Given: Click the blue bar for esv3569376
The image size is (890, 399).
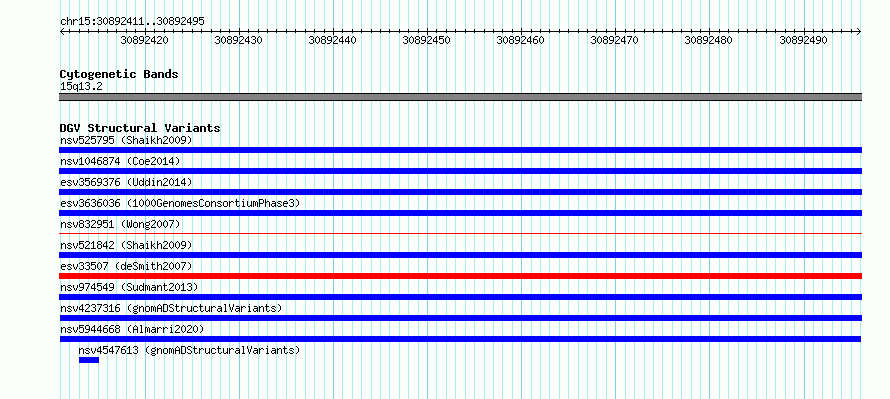Looking at the screenshot, I should 460,192.
